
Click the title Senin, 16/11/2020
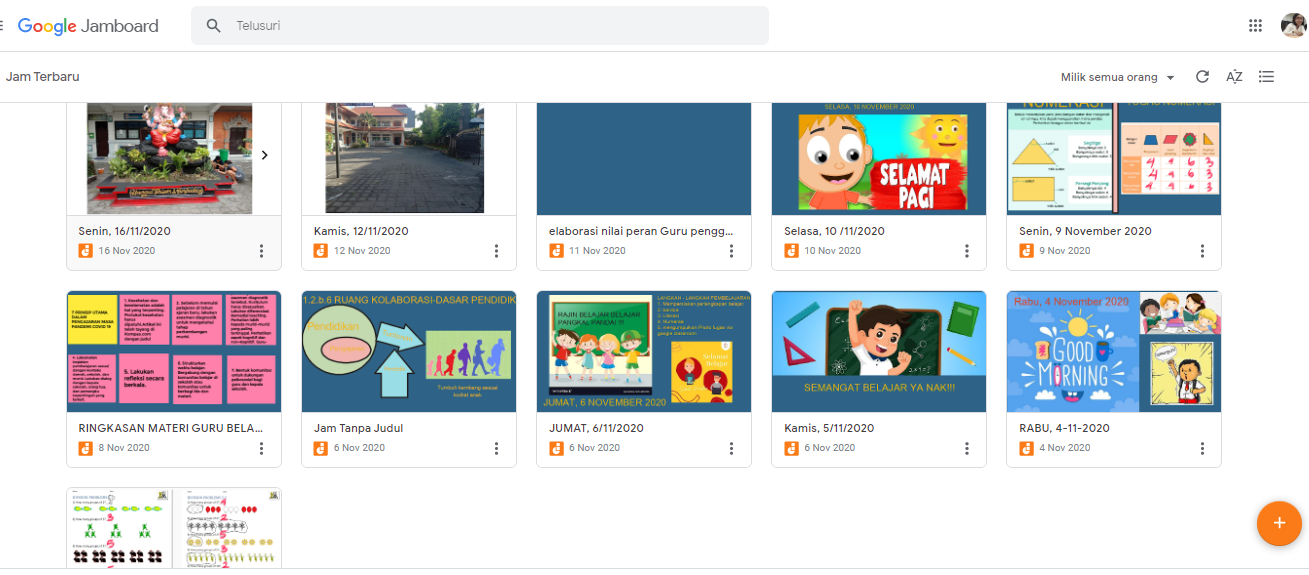125,231
